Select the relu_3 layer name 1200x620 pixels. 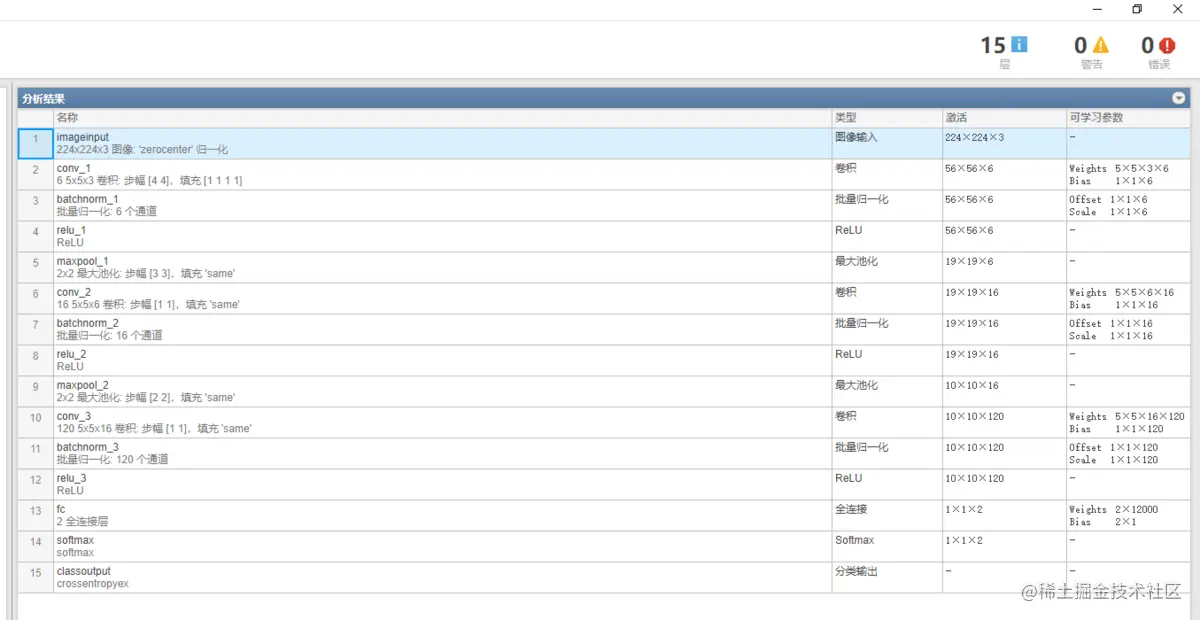[x=72, y=478]
